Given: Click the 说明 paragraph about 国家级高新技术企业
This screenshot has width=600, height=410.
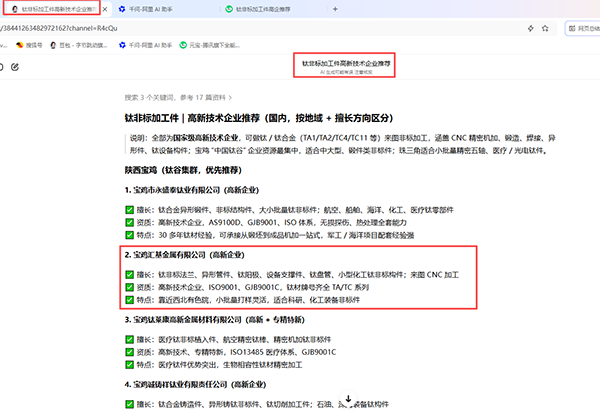Looking at the screenshot, I should point(342,144).
